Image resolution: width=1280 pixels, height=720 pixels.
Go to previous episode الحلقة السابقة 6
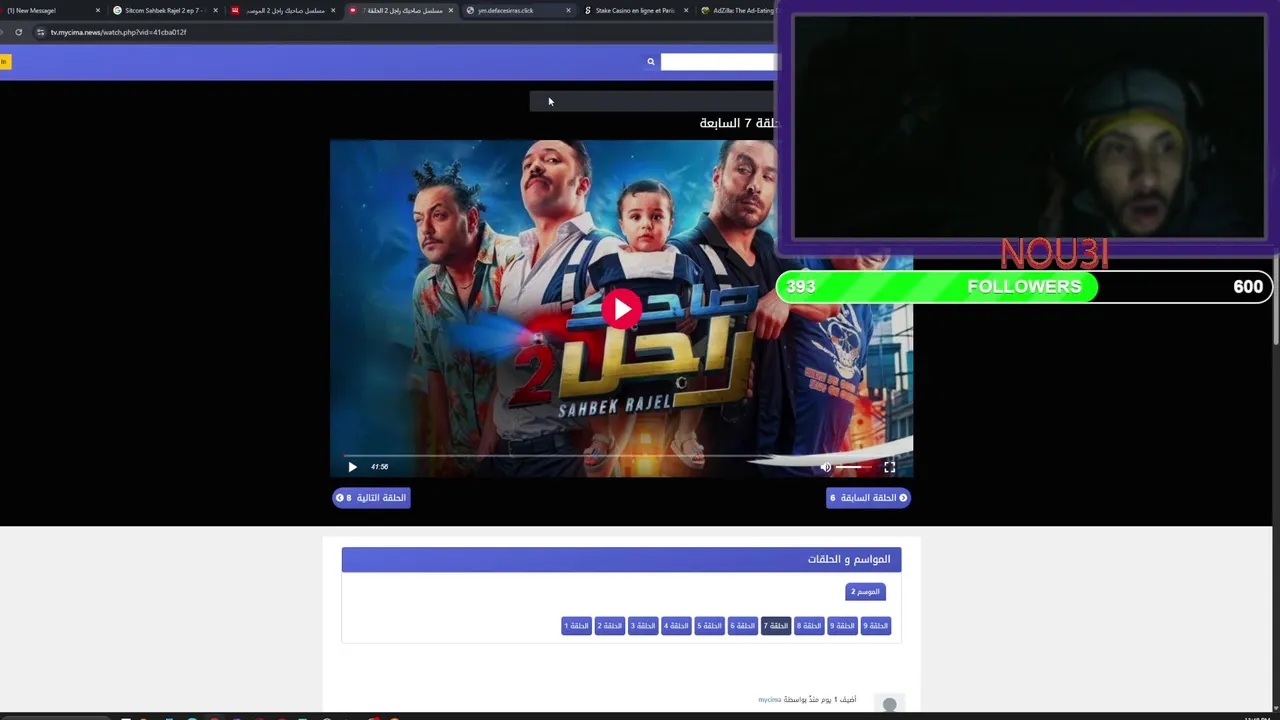coord(868,497)
